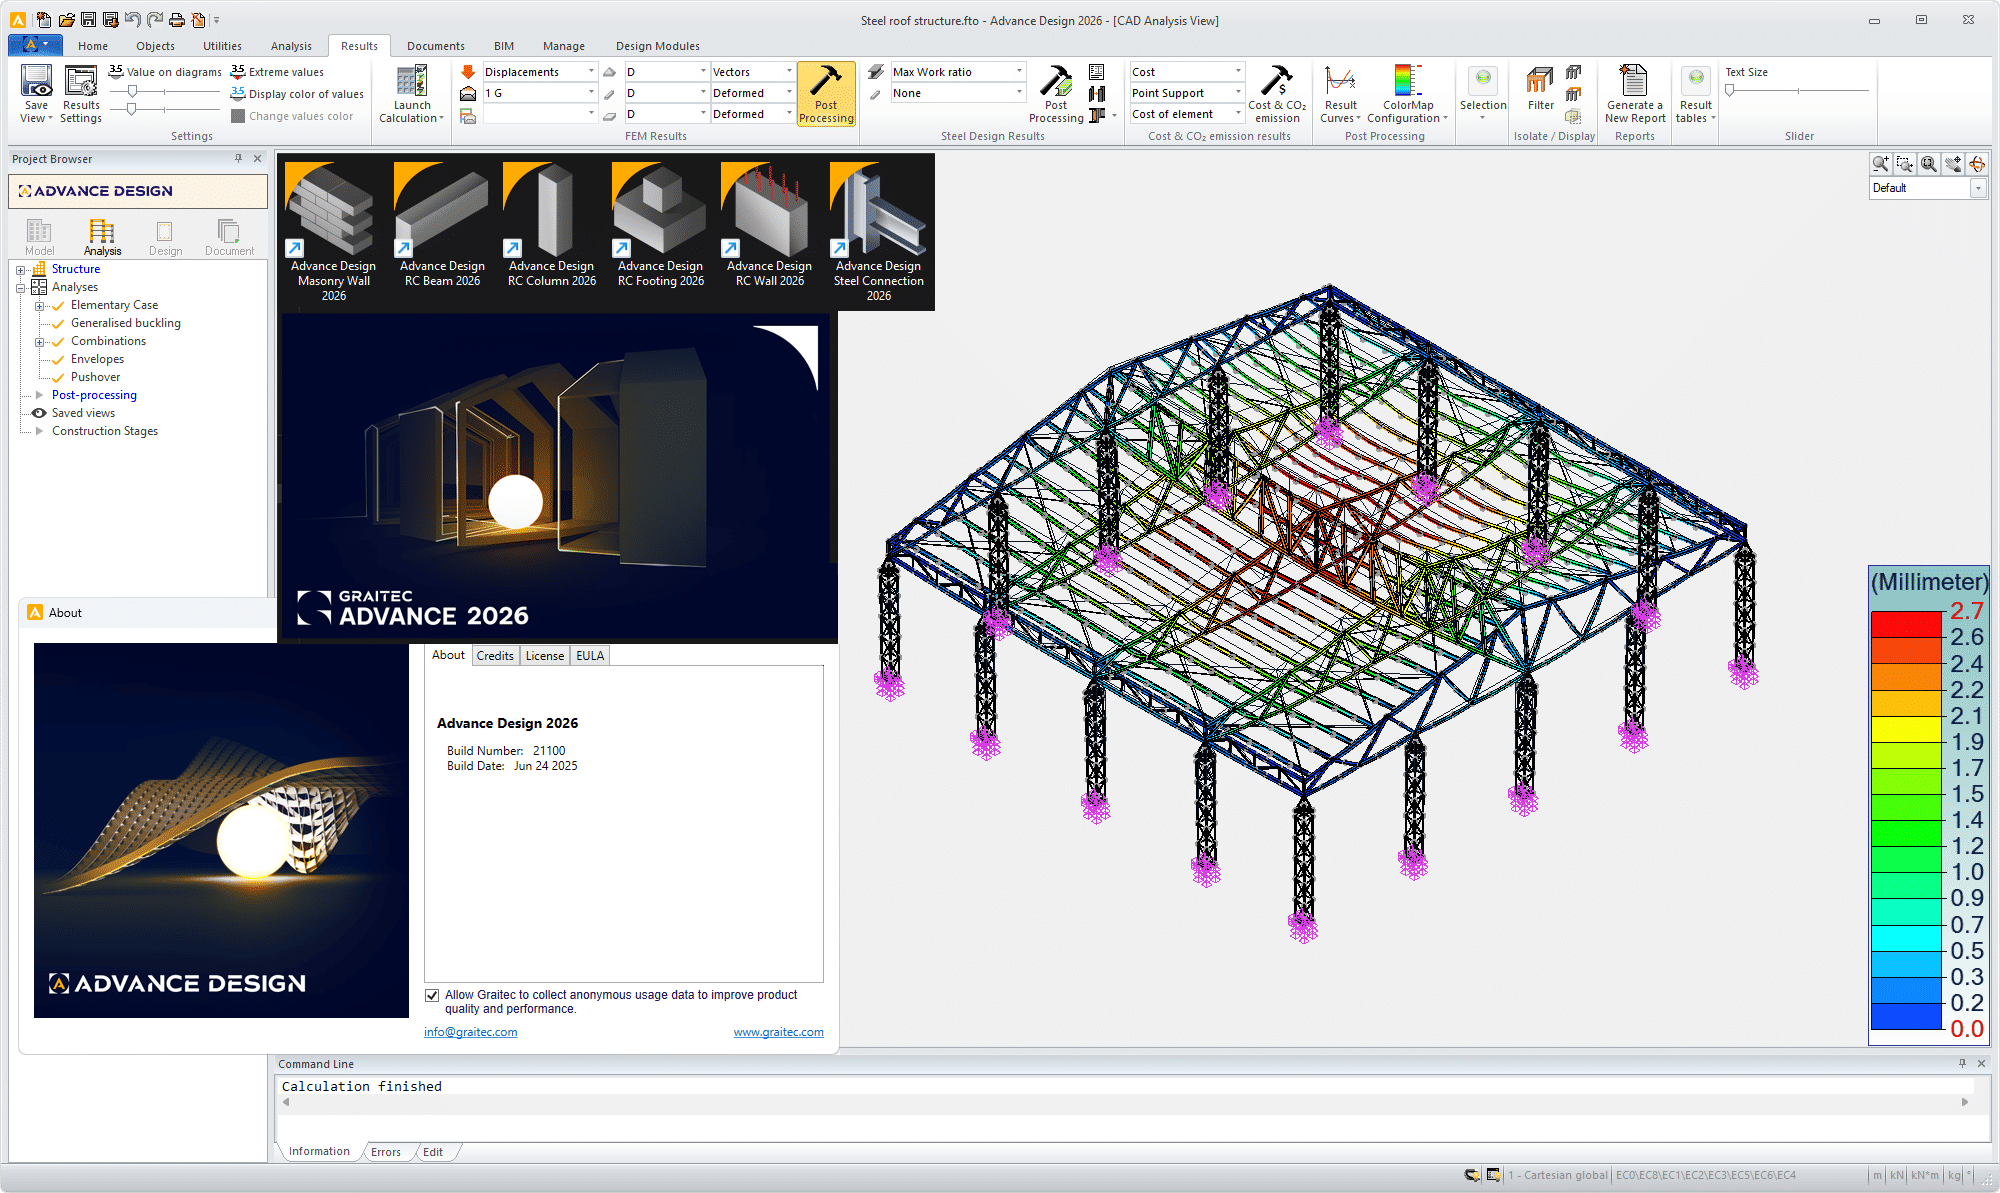This screenshot has width=2000, height=1193.
Task: Click the Pan (hand) viewport tool
Action: [1953, 164]
